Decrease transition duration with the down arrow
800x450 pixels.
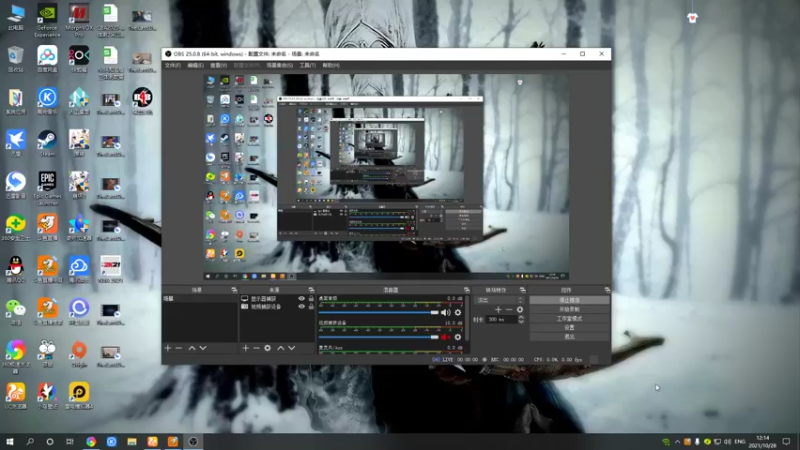point(521,322)
